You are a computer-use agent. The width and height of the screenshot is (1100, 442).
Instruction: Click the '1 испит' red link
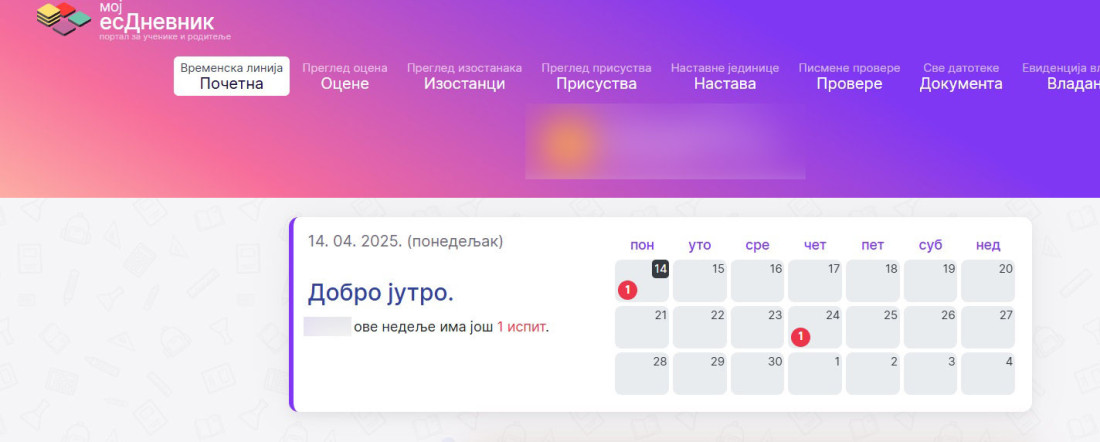point(522,327)
